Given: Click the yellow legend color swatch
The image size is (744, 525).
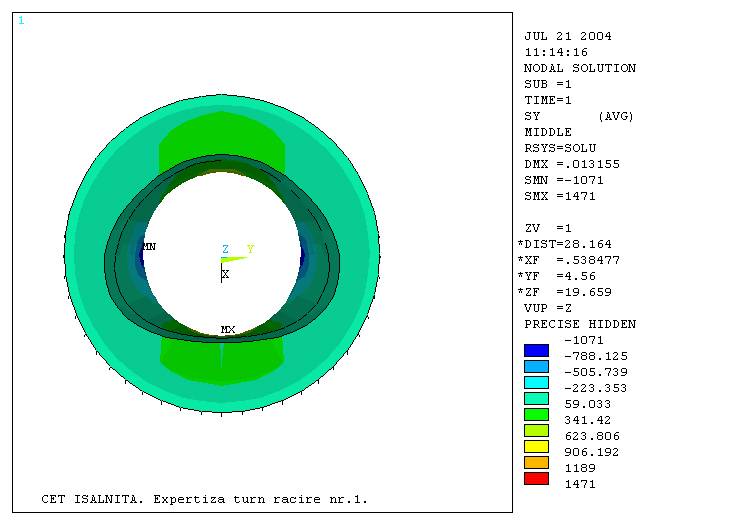Looking at the screenshot, I should (x=536, y=446).
